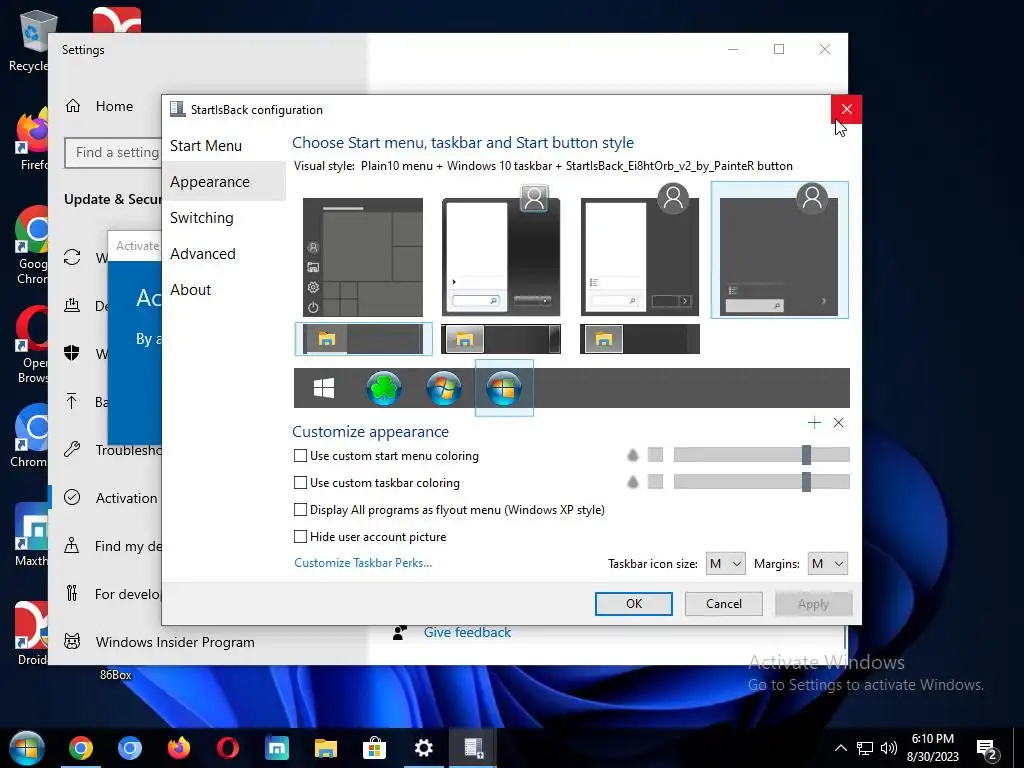Click the start menu color droplet icon
Screen dimensions: 1024x768
(x=632, y=455)
